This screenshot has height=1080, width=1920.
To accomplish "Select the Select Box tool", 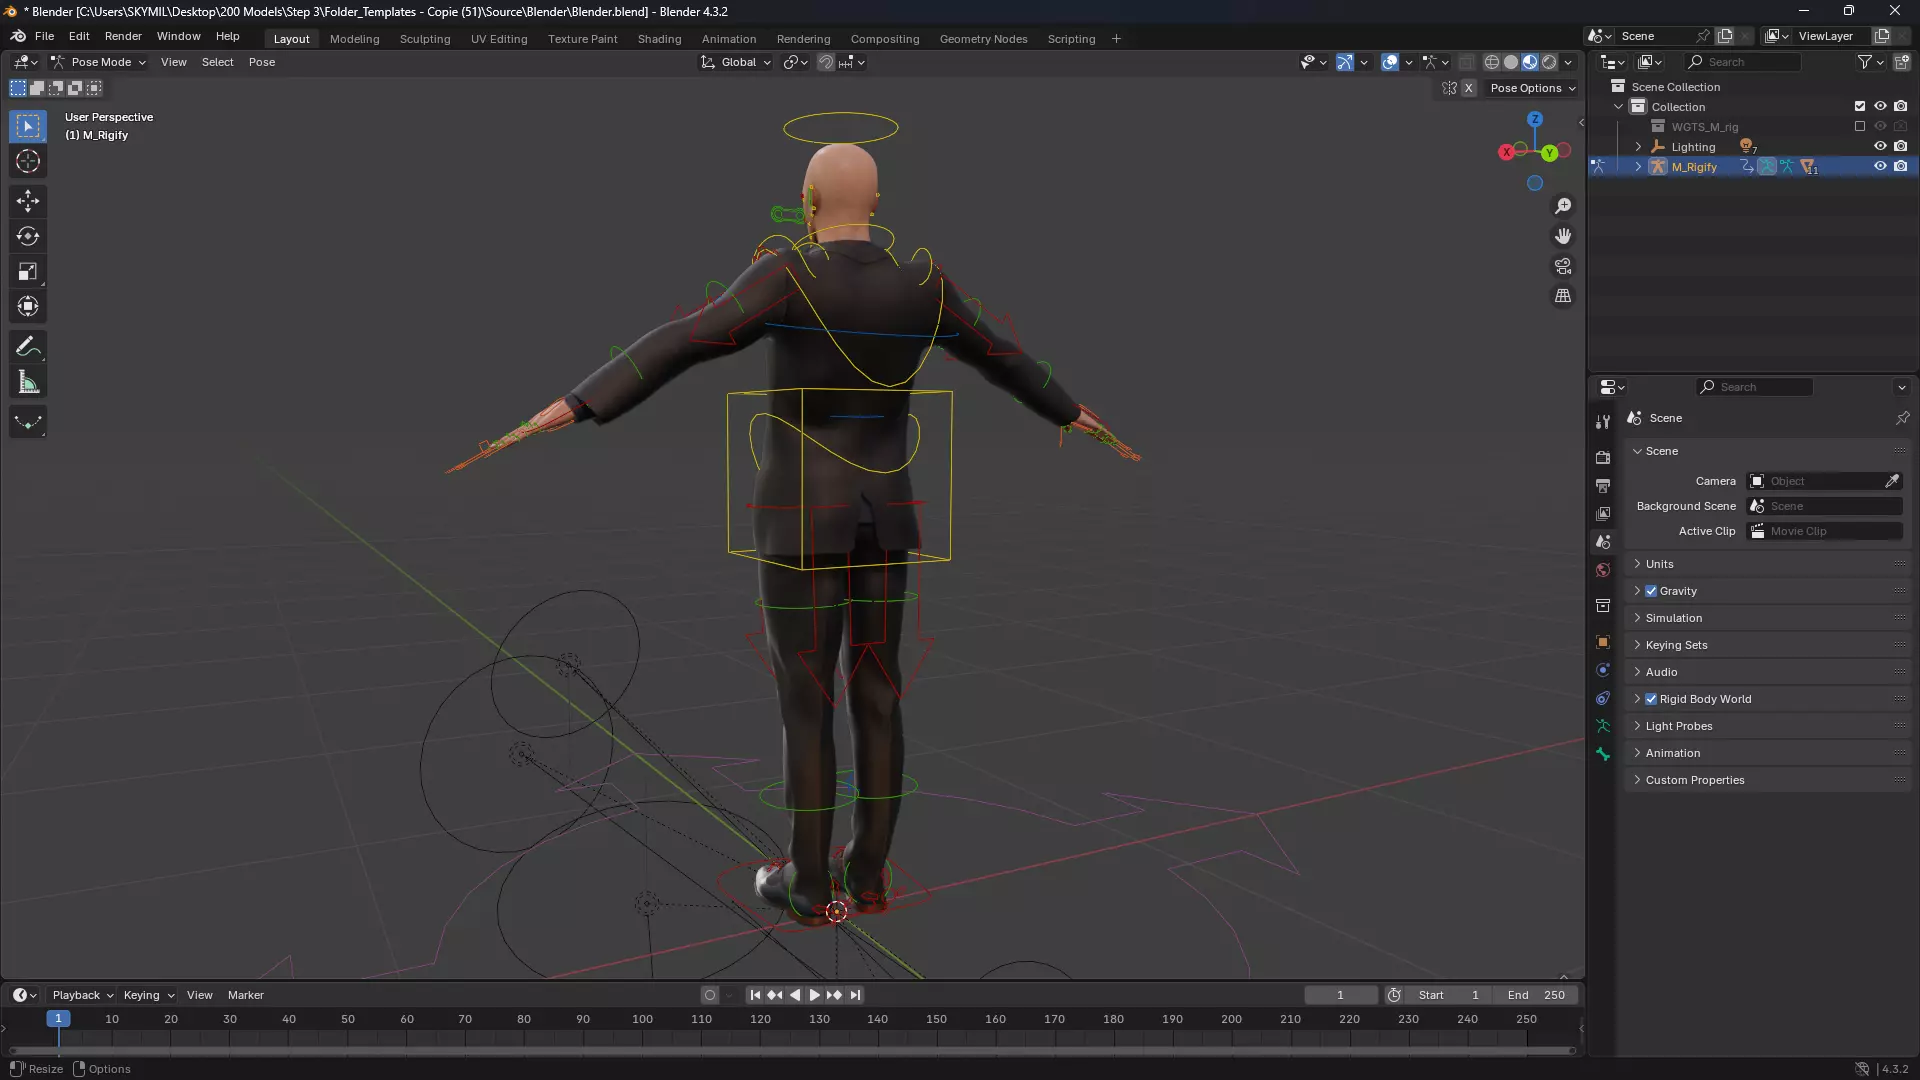I will tap(28, 126).
